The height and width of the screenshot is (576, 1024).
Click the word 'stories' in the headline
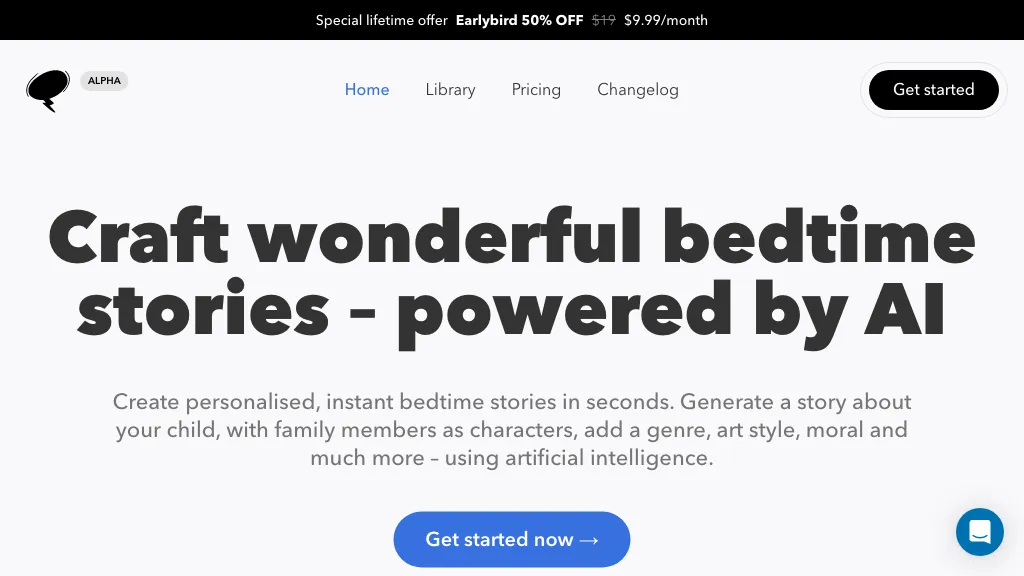click(x=203, y=310)
